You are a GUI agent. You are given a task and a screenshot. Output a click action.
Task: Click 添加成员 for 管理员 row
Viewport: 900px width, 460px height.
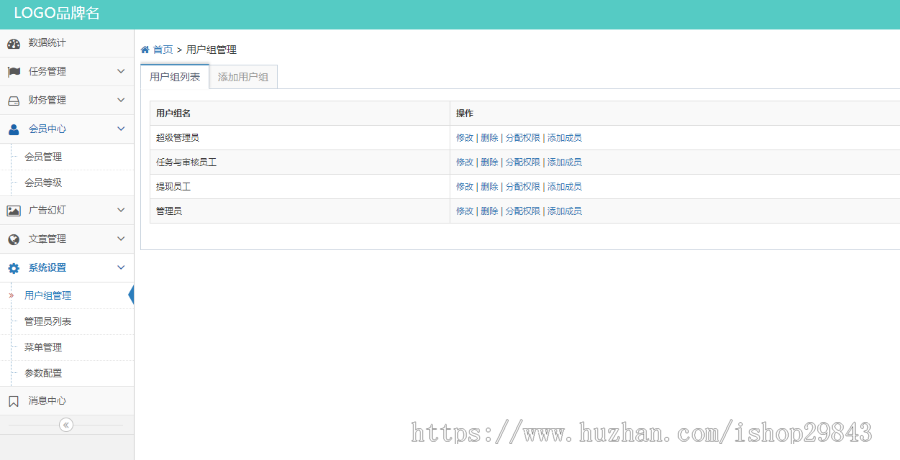tap(564, 211)
